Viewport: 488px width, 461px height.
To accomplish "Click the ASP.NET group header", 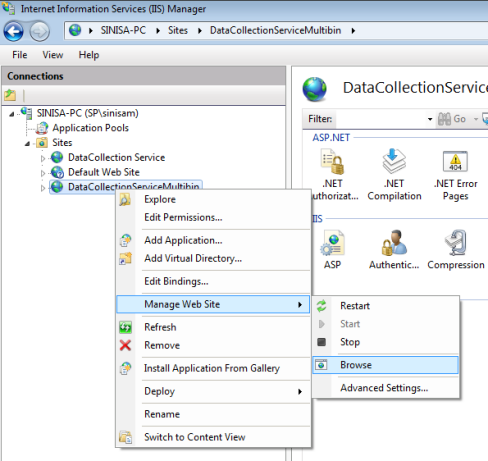I will [331, 138].
